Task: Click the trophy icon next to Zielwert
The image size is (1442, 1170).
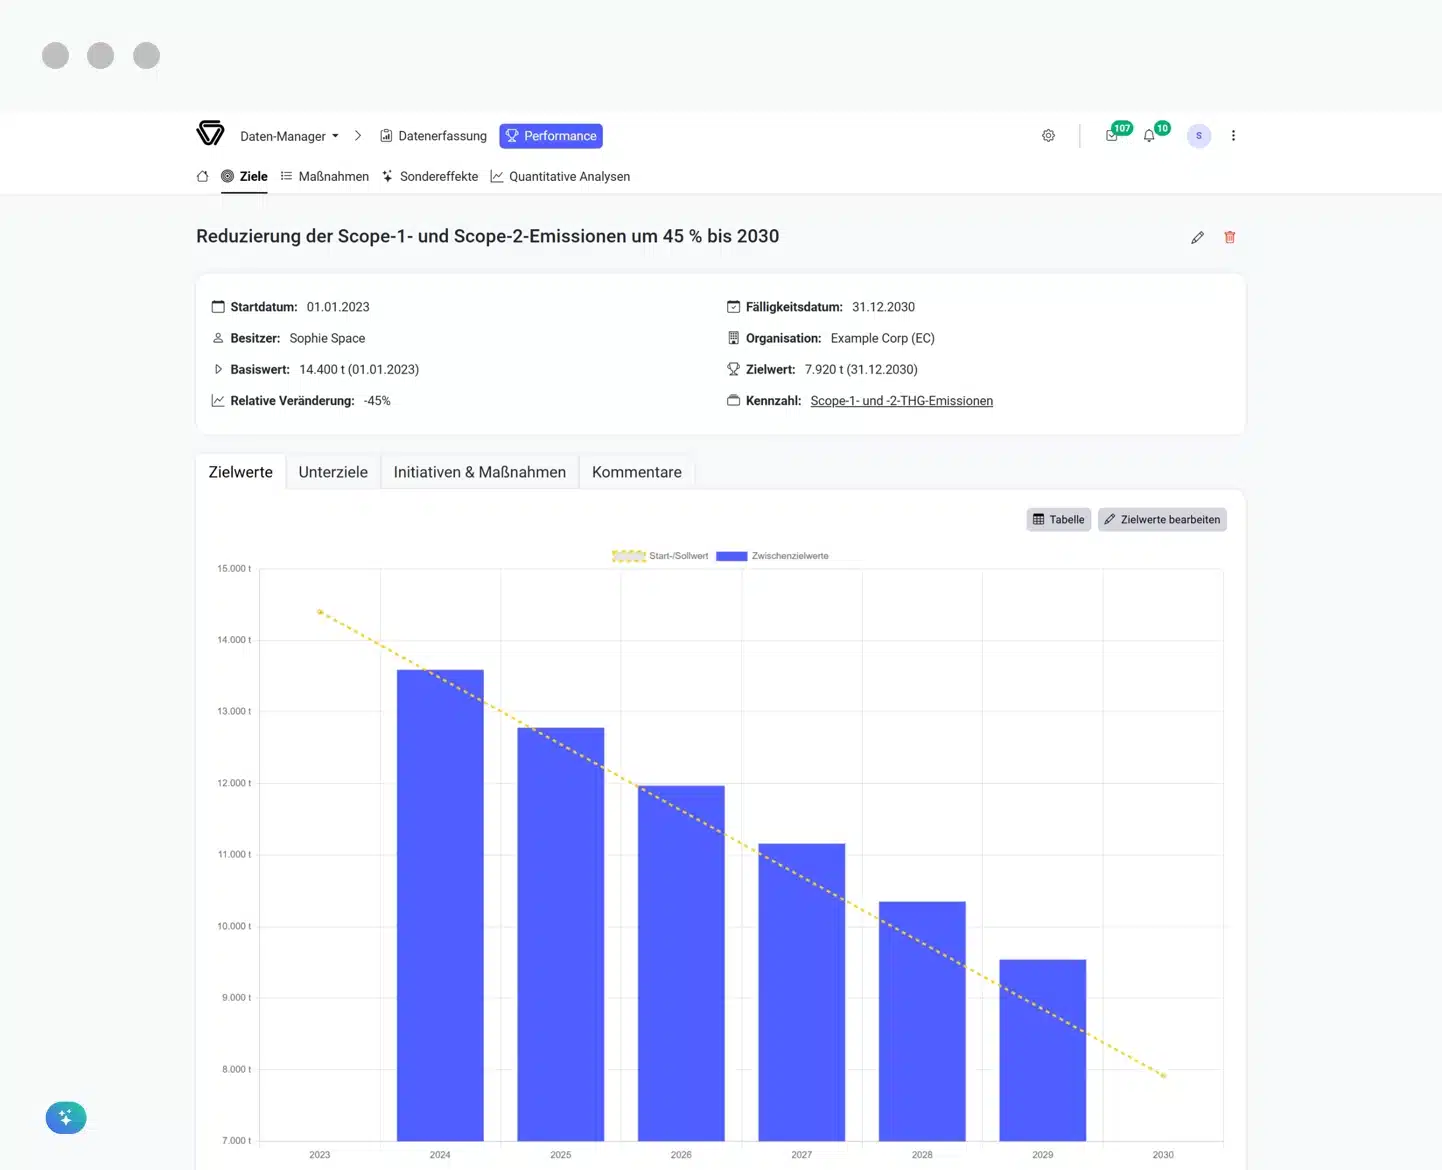Action: (x=733, y=369)
